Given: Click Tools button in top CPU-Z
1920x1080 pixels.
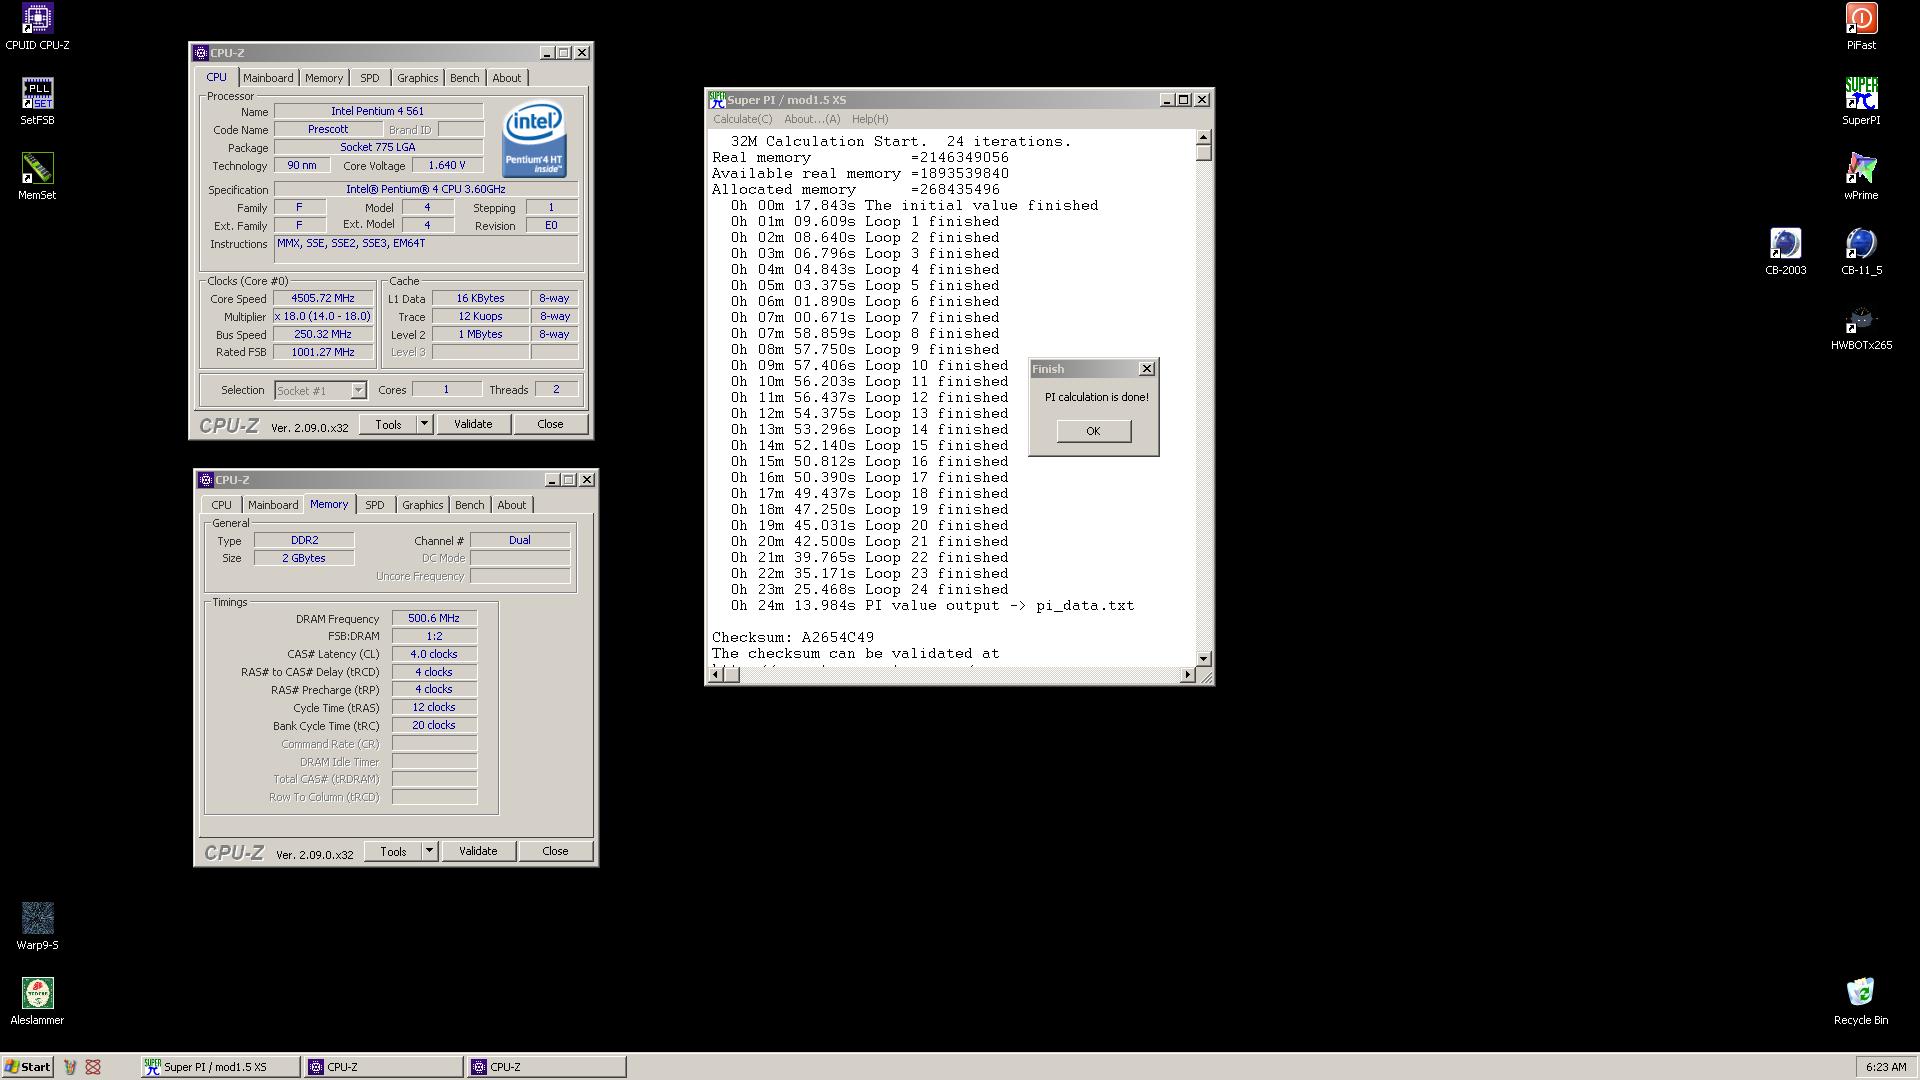Looking at the screenshot, I should pos(388,424).
